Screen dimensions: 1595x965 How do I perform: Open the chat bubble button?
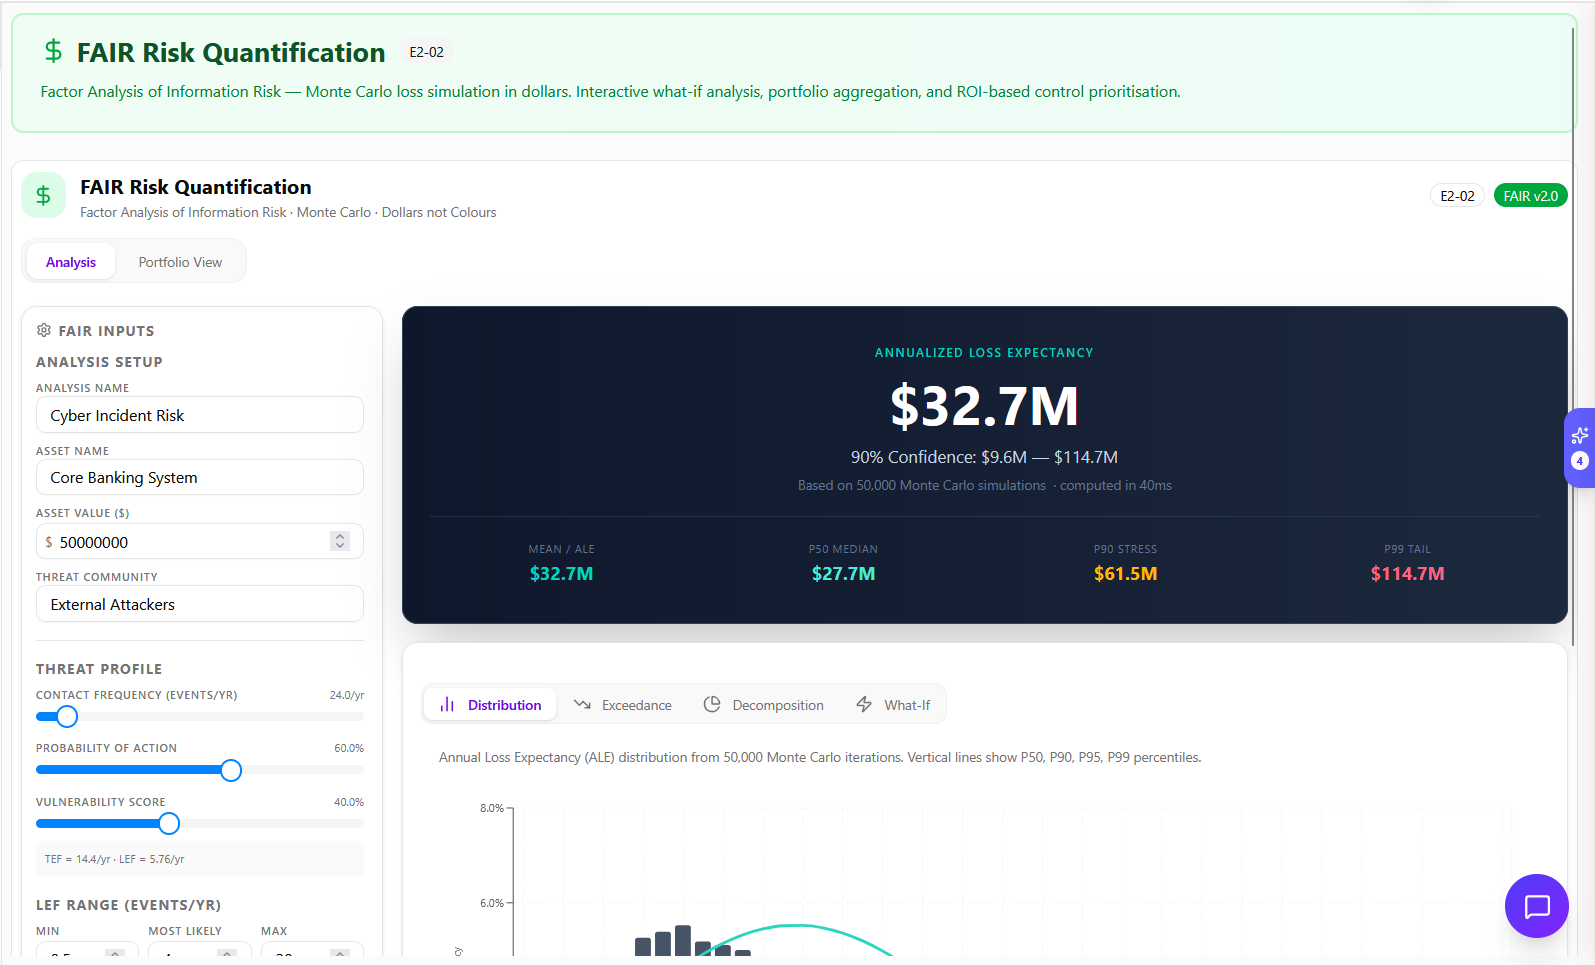click(1536, 906)
